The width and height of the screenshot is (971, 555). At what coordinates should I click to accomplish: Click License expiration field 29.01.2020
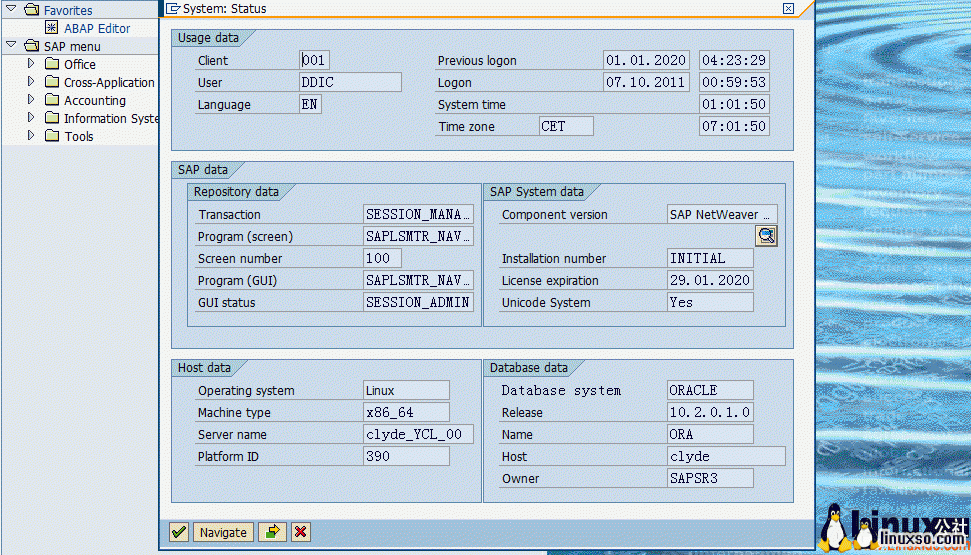[710, 281]
